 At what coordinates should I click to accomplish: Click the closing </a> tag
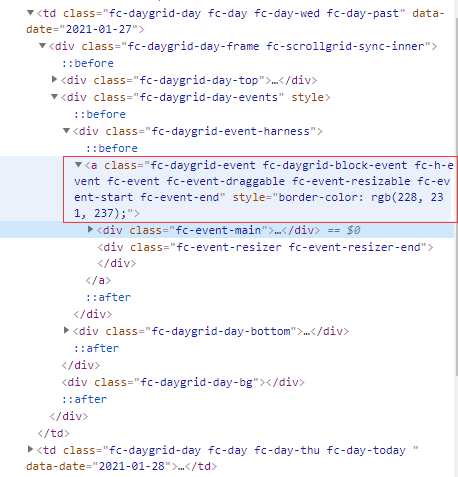[98, 280]
